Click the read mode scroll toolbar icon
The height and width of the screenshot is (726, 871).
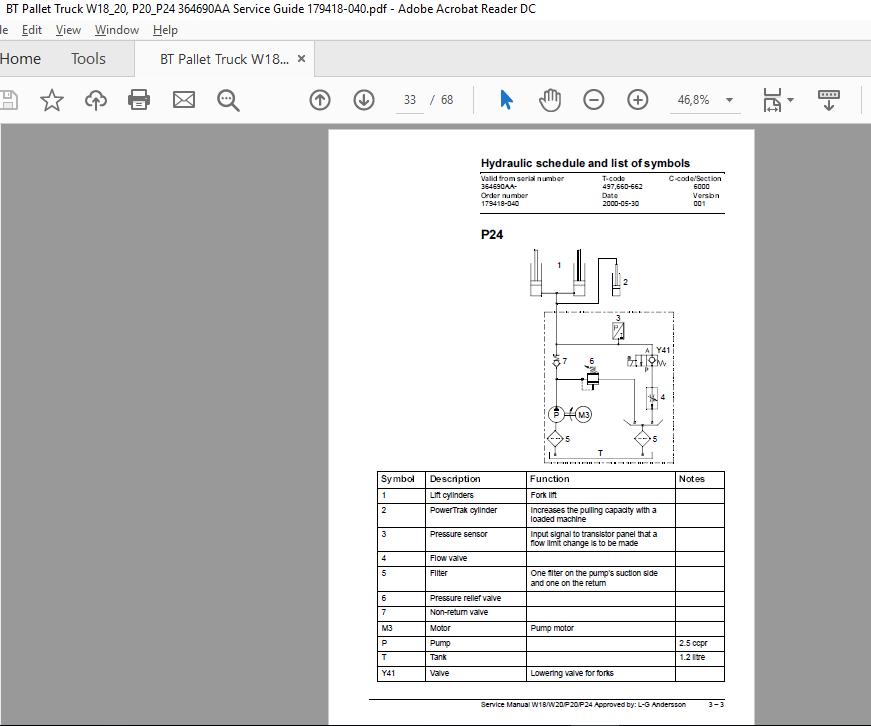[829, 100]
